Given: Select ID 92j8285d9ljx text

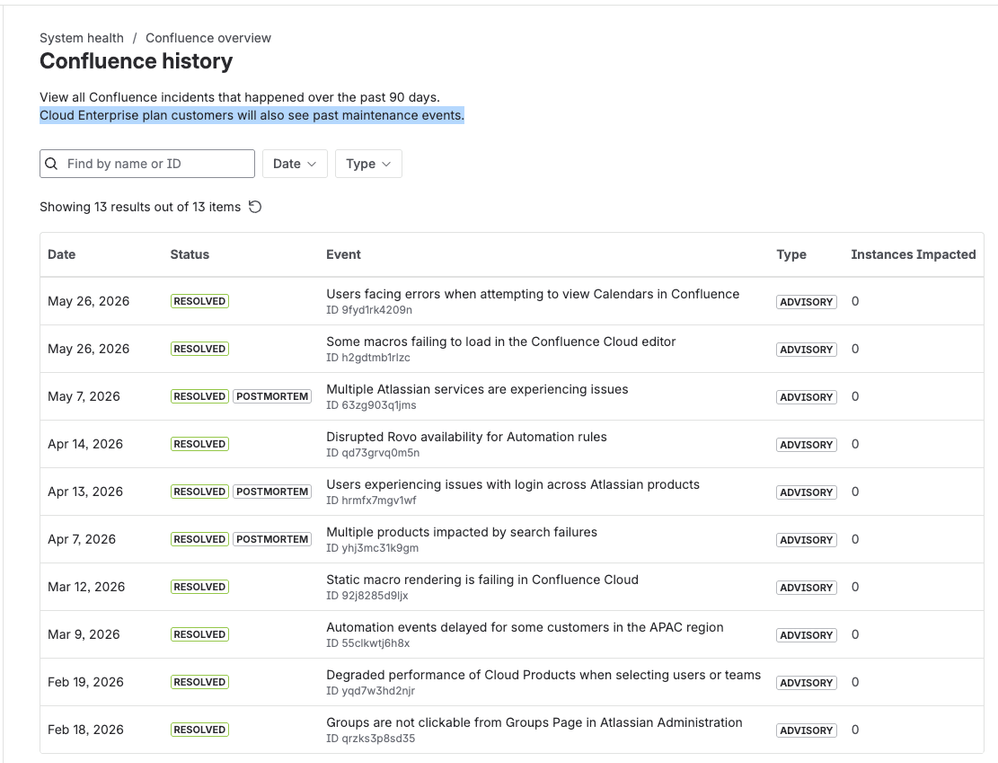Looking at the screenshot, I should [367, 596].
